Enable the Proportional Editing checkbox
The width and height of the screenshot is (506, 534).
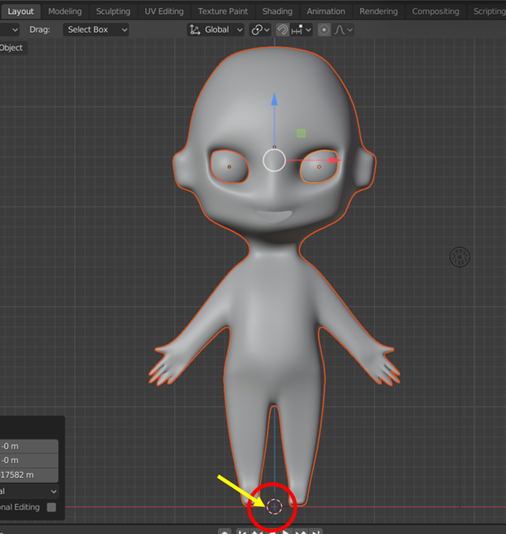point(51,507)
